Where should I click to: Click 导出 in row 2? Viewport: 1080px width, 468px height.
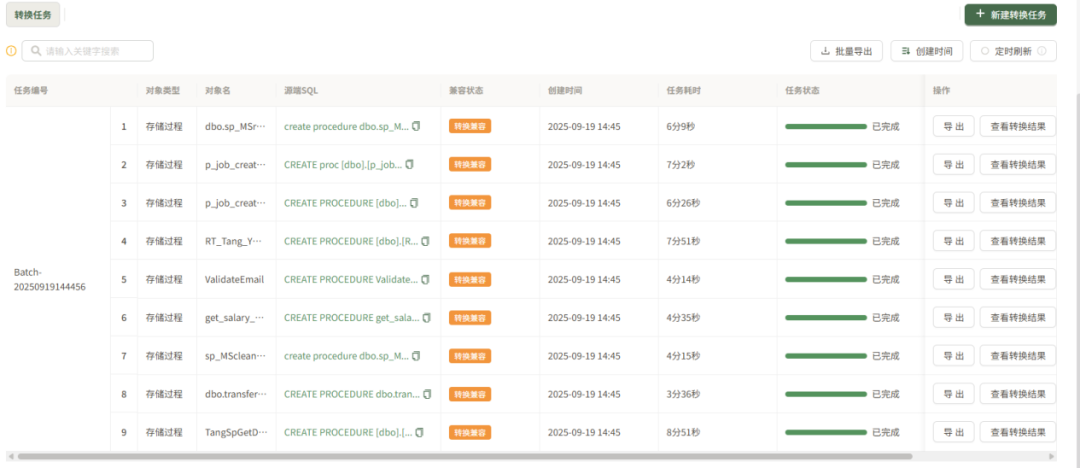point(953,165)
